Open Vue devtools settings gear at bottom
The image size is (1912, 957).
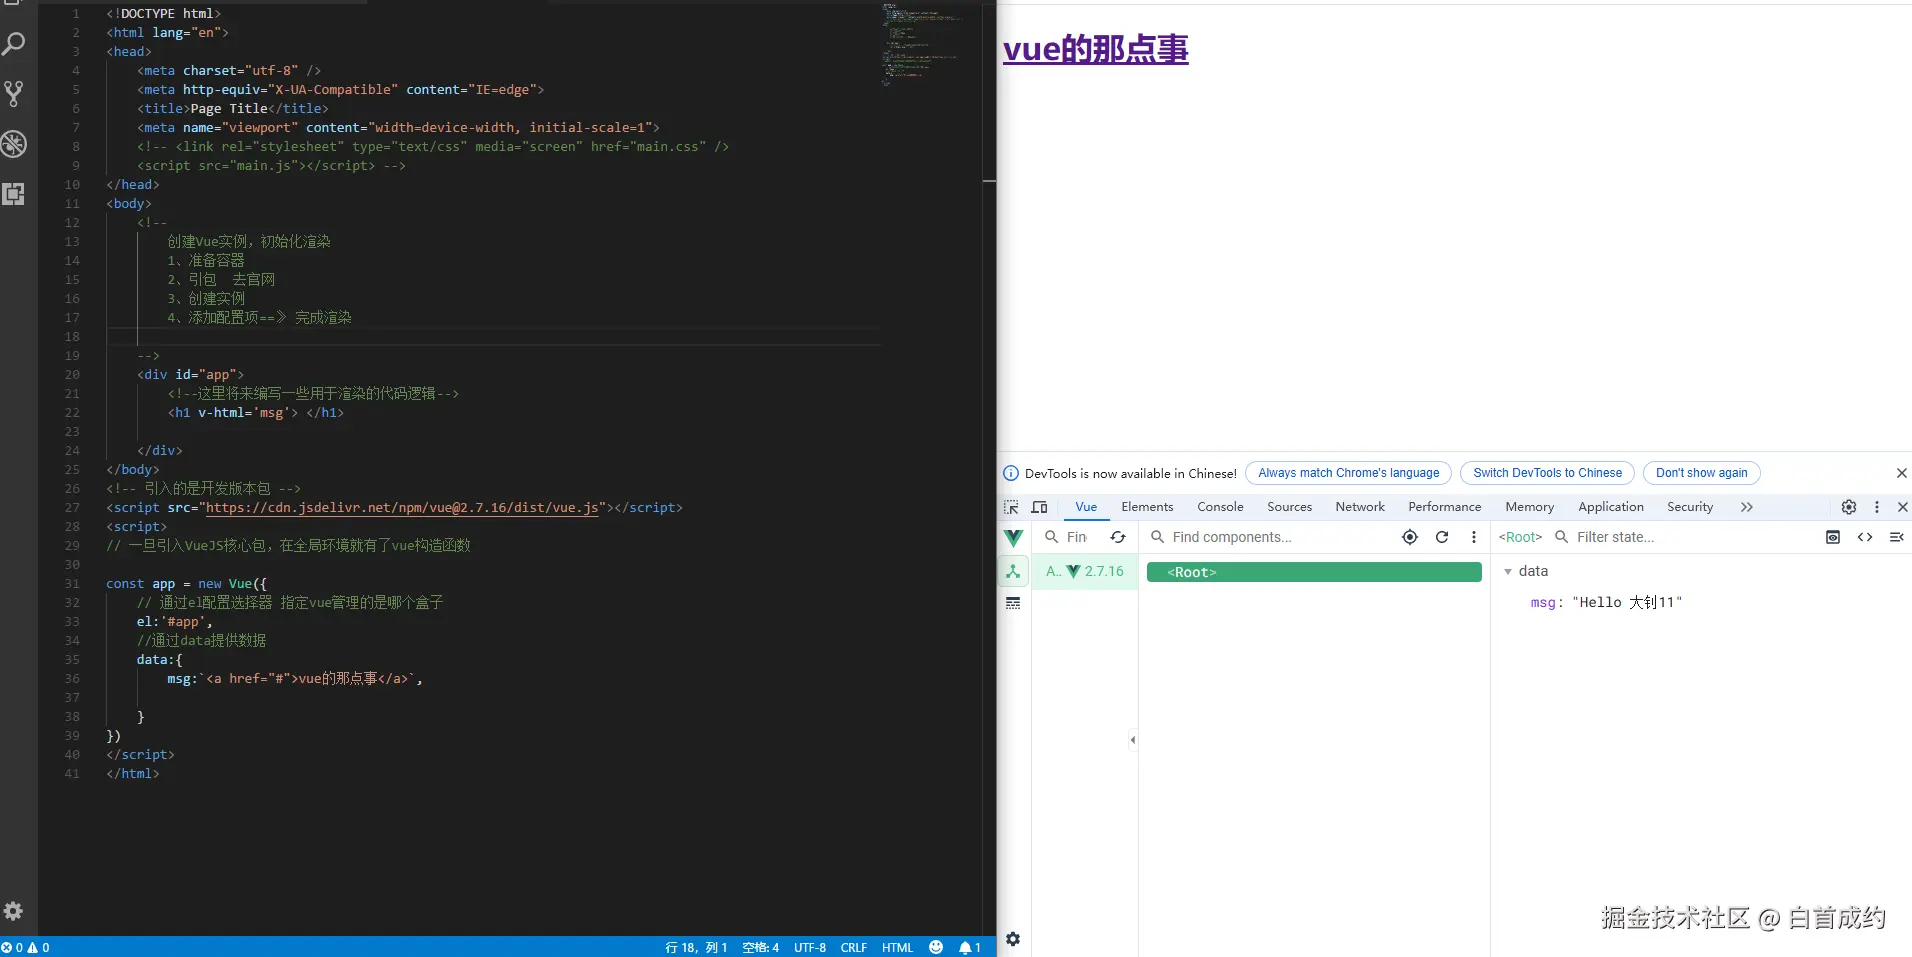click(x=1013, y=939)
